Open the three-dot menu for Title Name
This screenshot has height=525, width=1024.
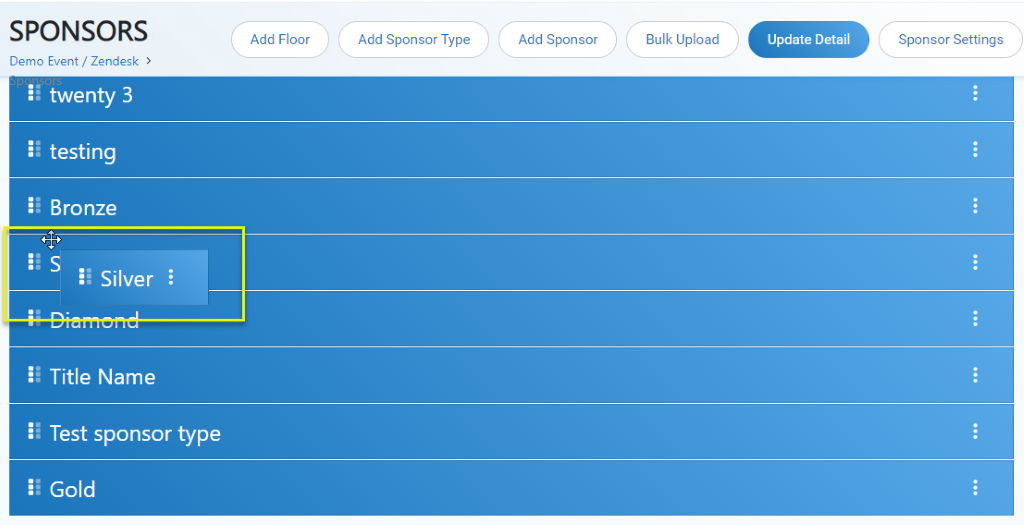(975, 375)
